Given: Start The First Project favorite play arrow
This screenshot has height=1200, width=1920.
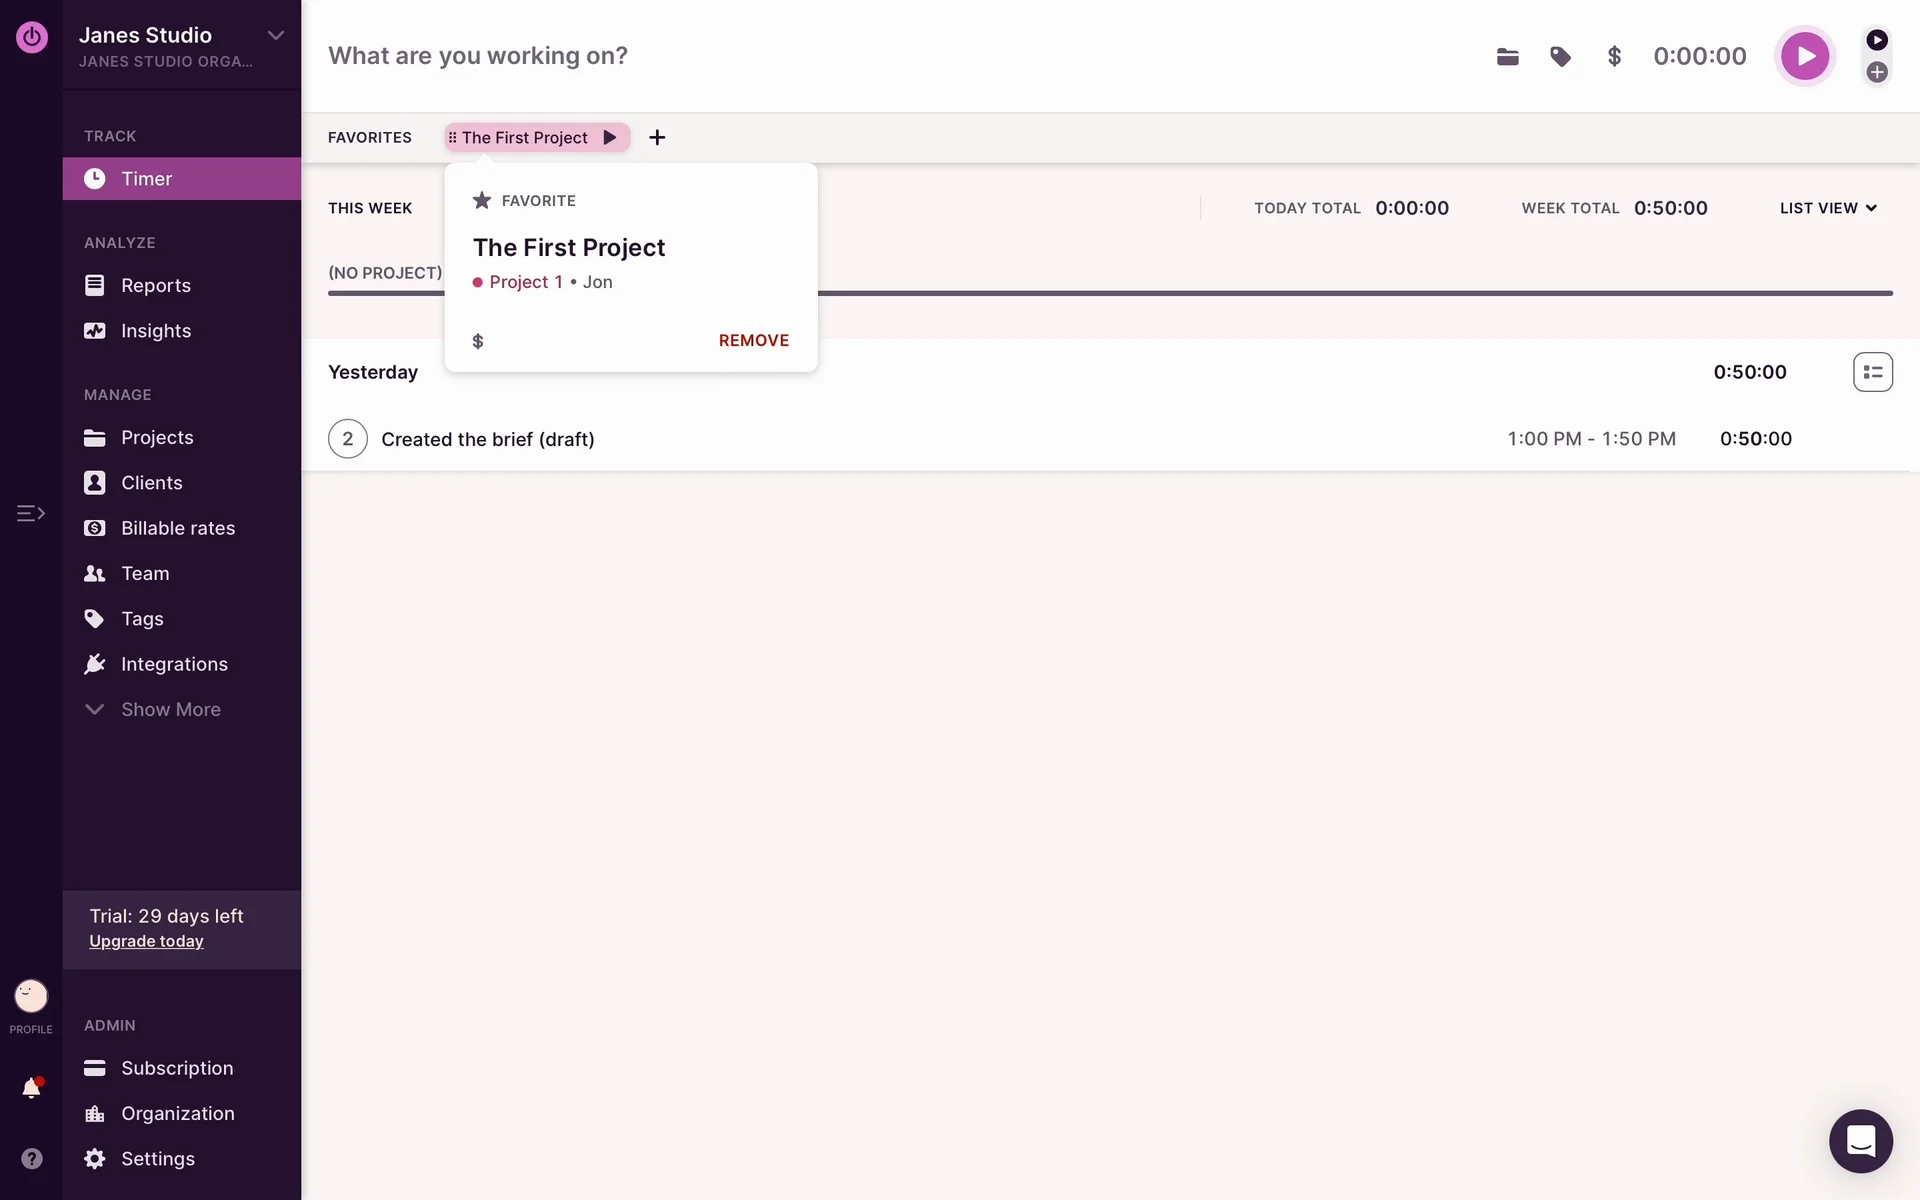Looking at the screenshot, I should [610, 138].
